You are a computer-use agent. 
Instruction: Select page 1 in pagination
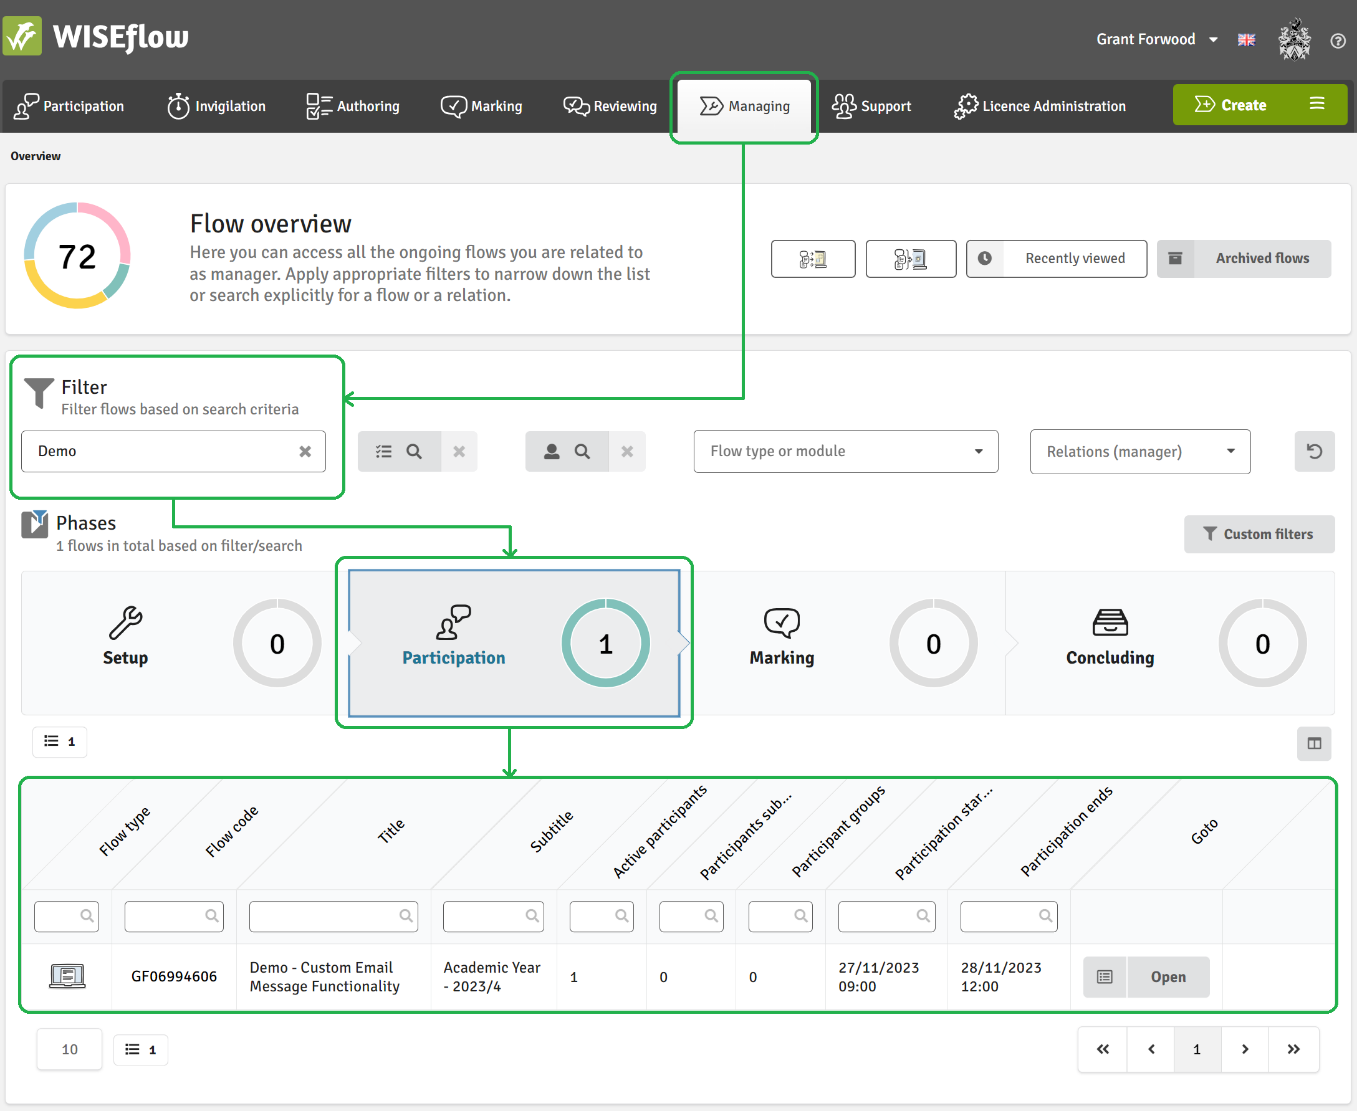click(1197, 1049)
